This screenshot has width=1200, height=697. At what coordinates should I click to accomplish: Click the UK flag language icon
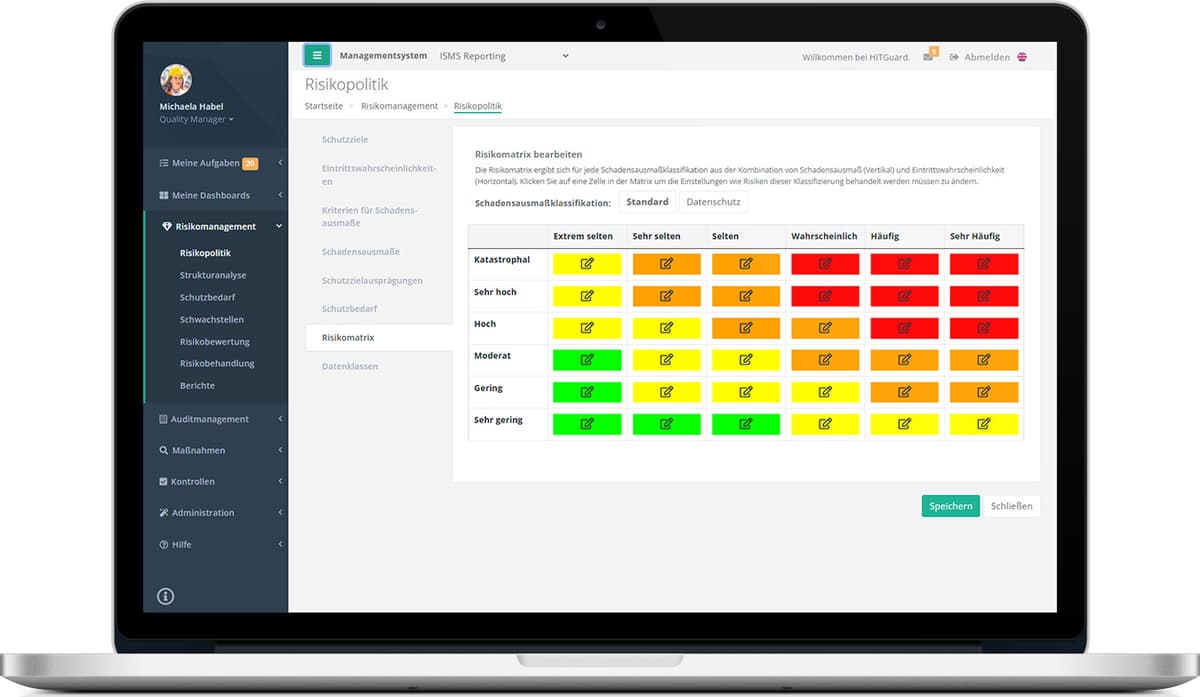pos(1022,57)
